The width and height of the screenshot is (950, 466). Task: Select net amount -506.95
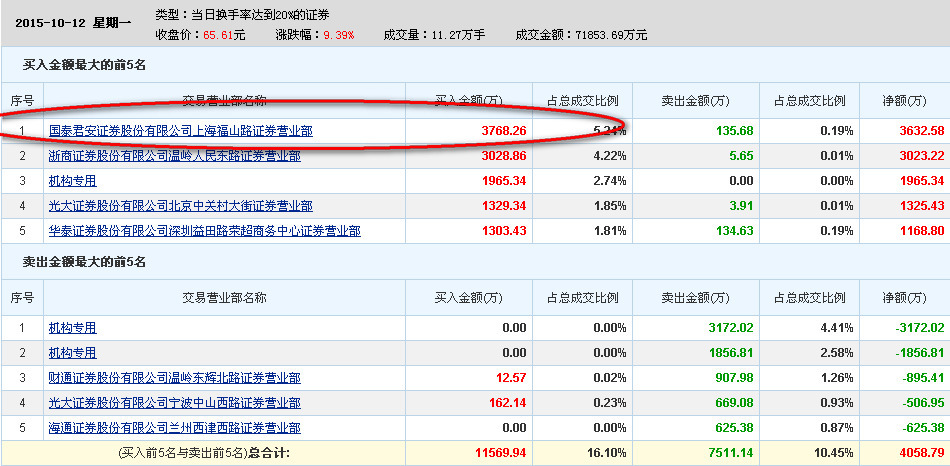923,403
